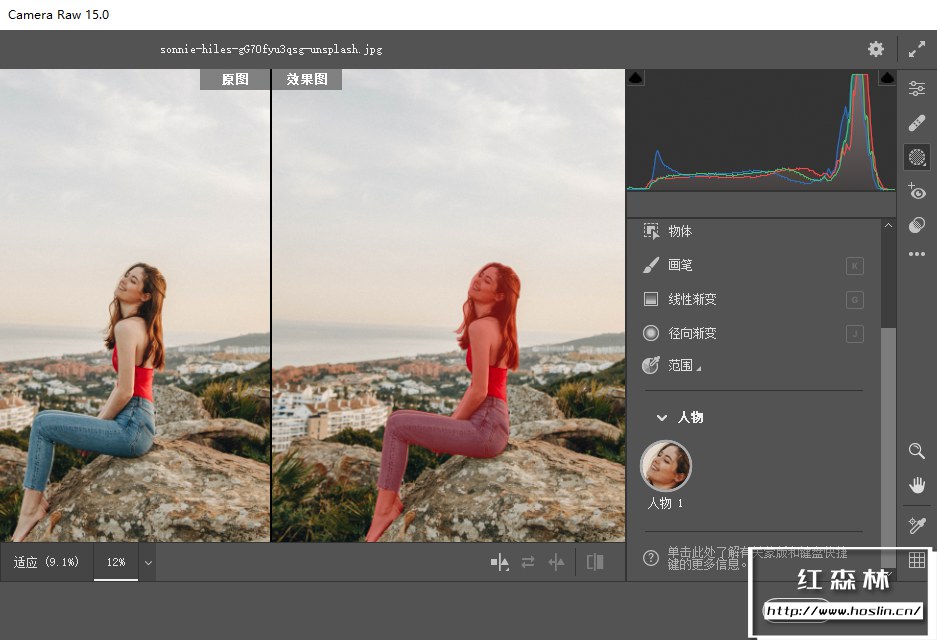Select the Red Eye removal tool
937x640 pixels.
916,191
